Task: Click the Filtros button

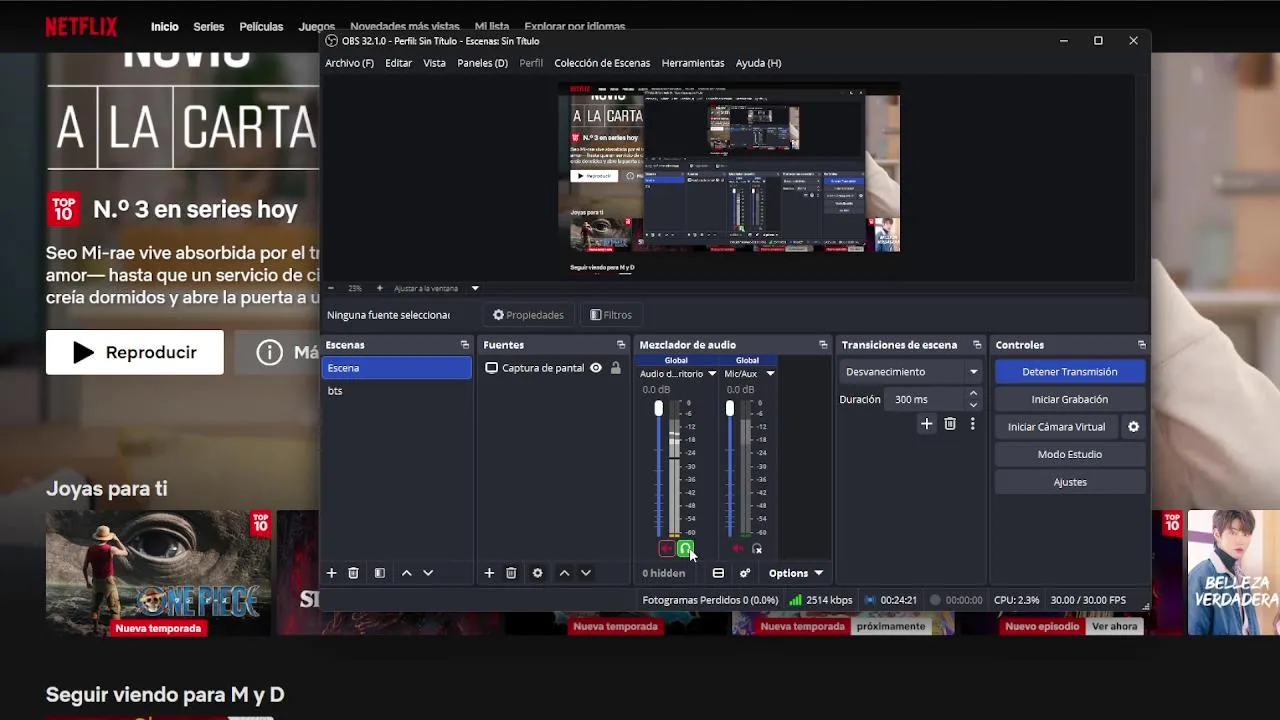Action: coord(610,315)
